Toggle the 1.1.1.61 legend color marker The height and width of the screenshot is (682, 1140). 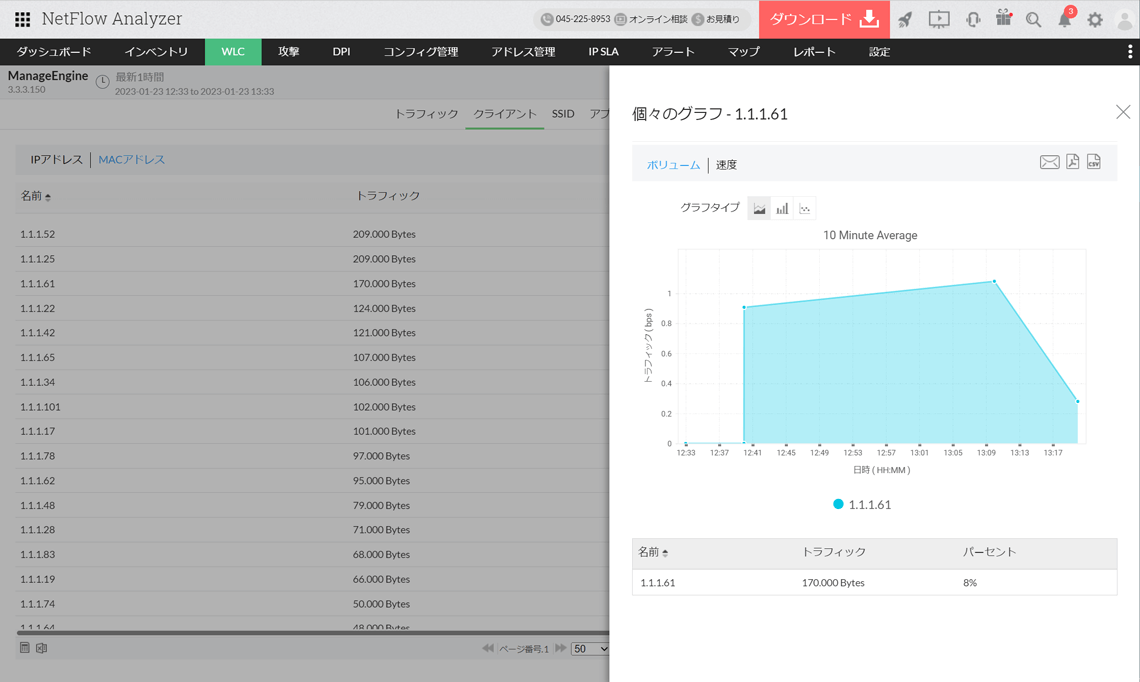coord(838,504)
